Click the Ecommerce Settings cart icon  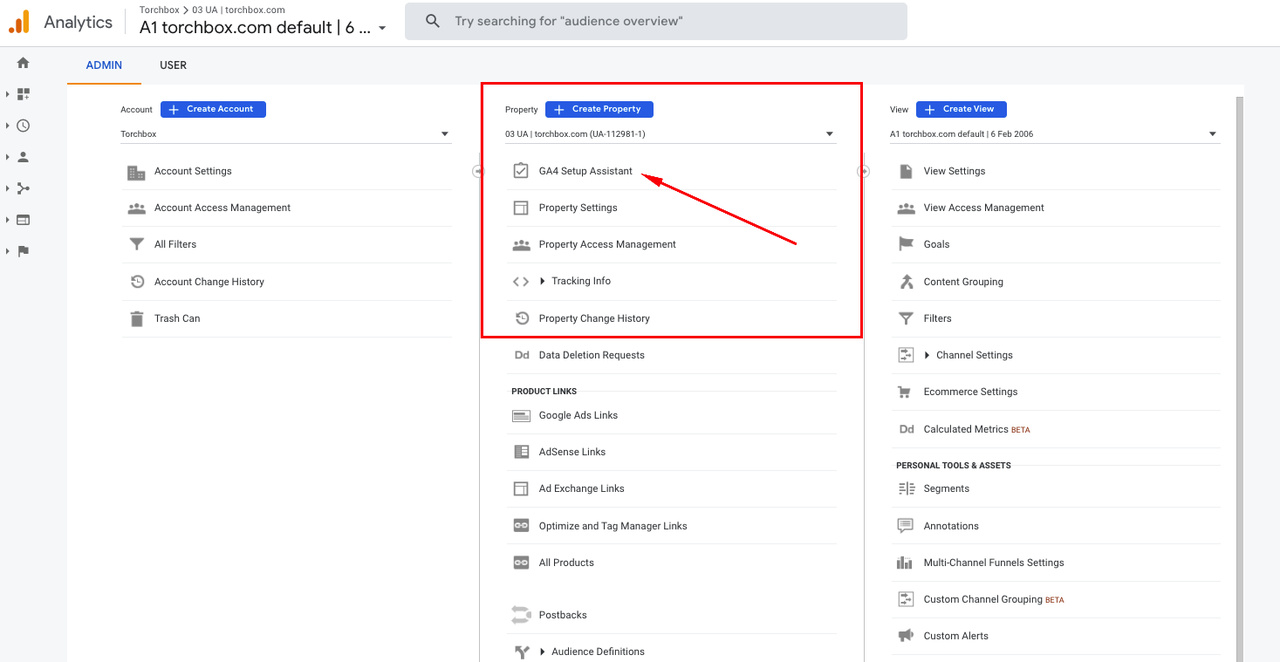tap(906, 392)
